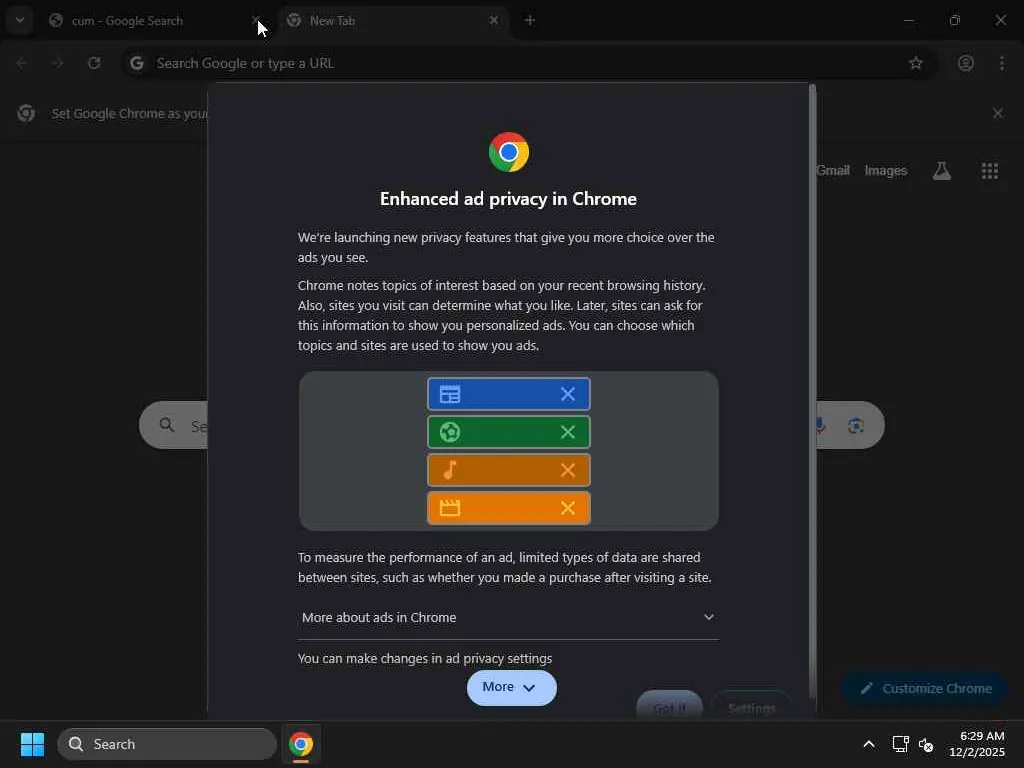Open Settings from the privacy dialog
The image size is (1024, 768).
point(752,705)
